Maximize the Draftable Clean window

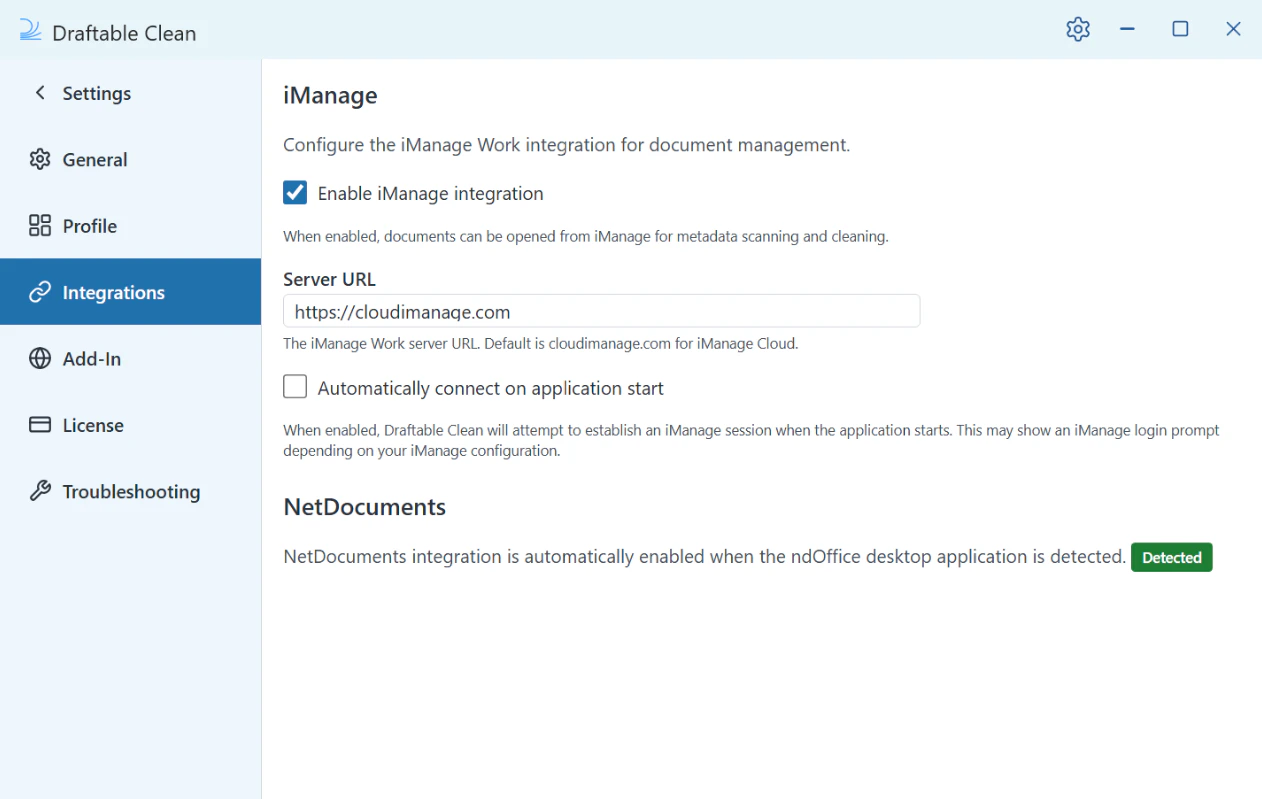1180,29
